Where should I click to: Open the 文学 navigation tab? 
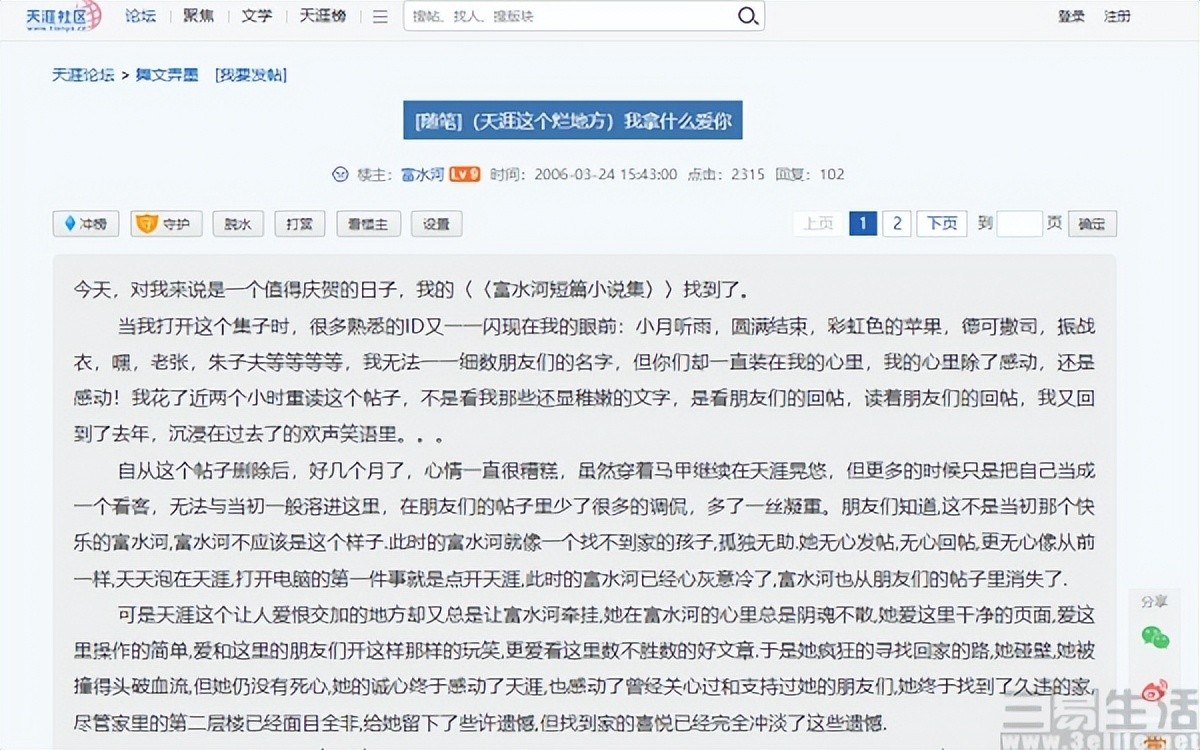(256, 16)
